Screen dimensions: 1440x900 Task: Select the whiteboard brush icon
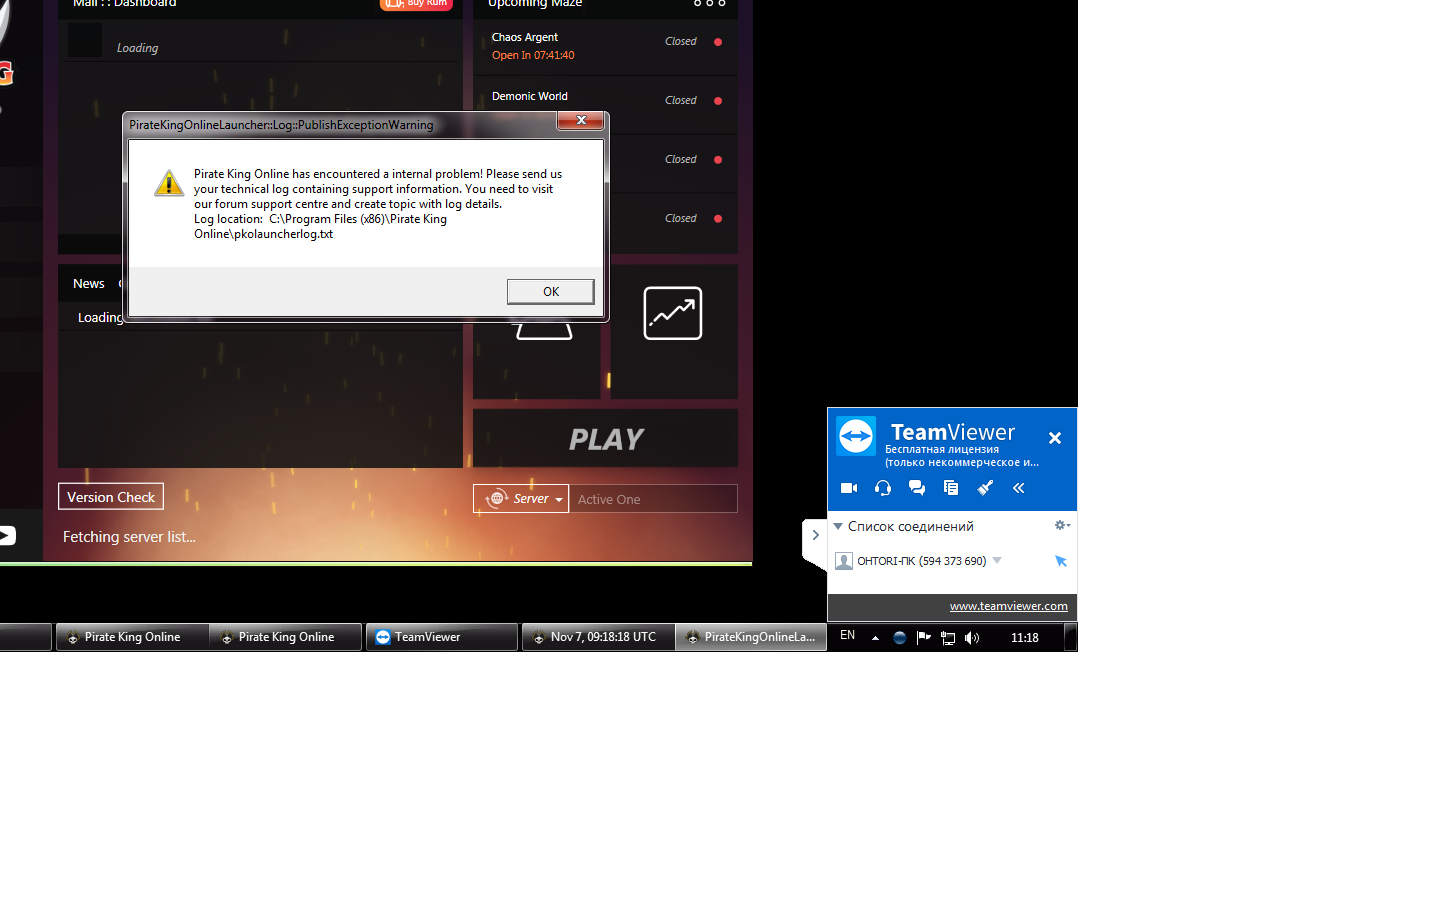click(x=985, y=488)
